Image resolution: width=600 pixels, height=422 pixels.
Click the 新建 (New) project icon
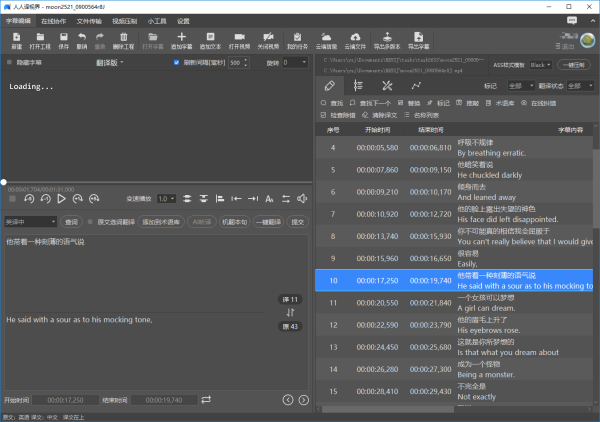point(16,39)
